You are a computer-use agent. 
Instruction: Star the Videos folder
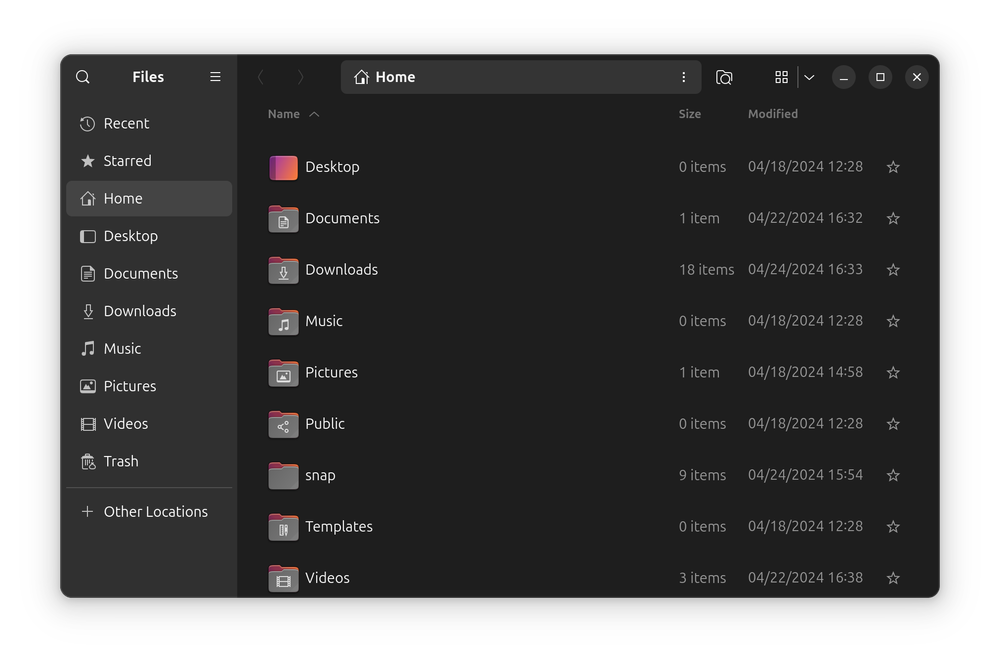pos(893,578)
